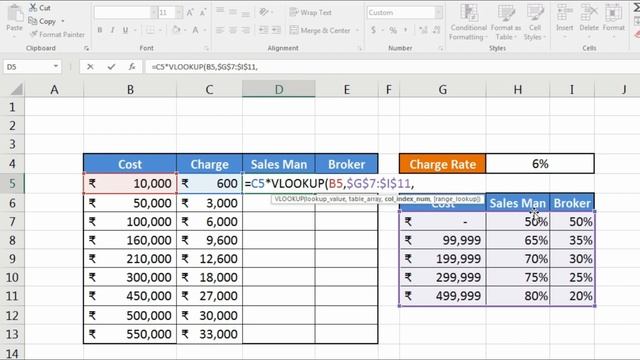The height and width of the screenshot is (360, 640).
Task: Toggle Merge & Center
Action: point(320,30)
